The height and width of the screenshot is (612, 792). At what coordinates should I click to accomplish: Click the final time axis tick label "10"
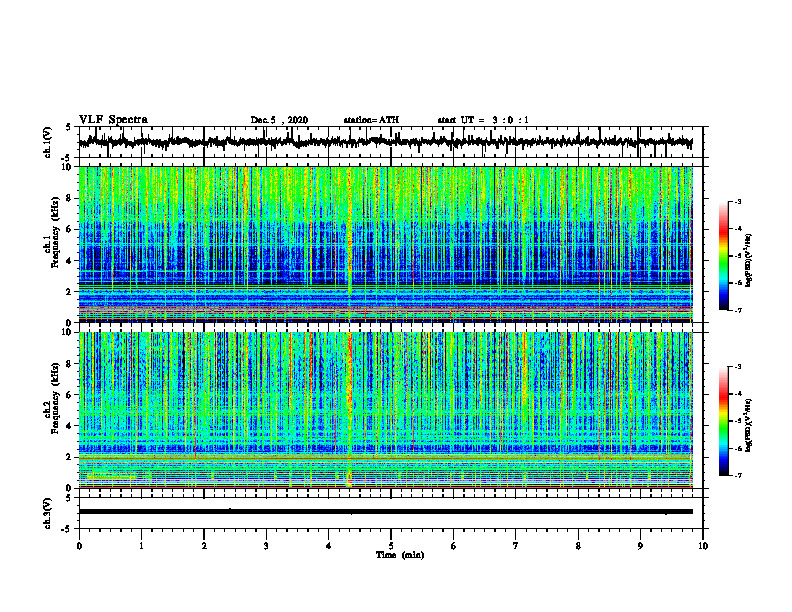(x=703, y=546)
